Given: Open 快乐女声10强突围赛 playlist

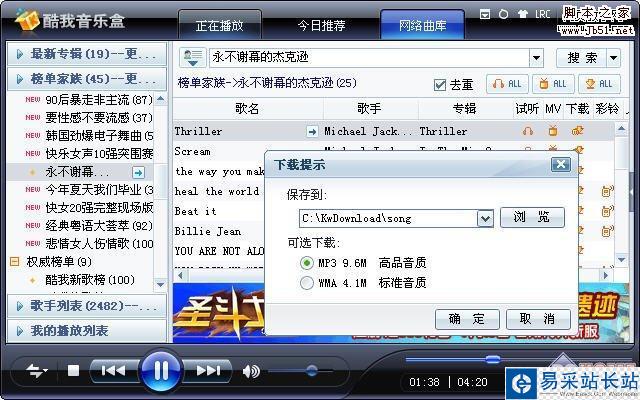Looking at the screenshot, I should point(100,154).
